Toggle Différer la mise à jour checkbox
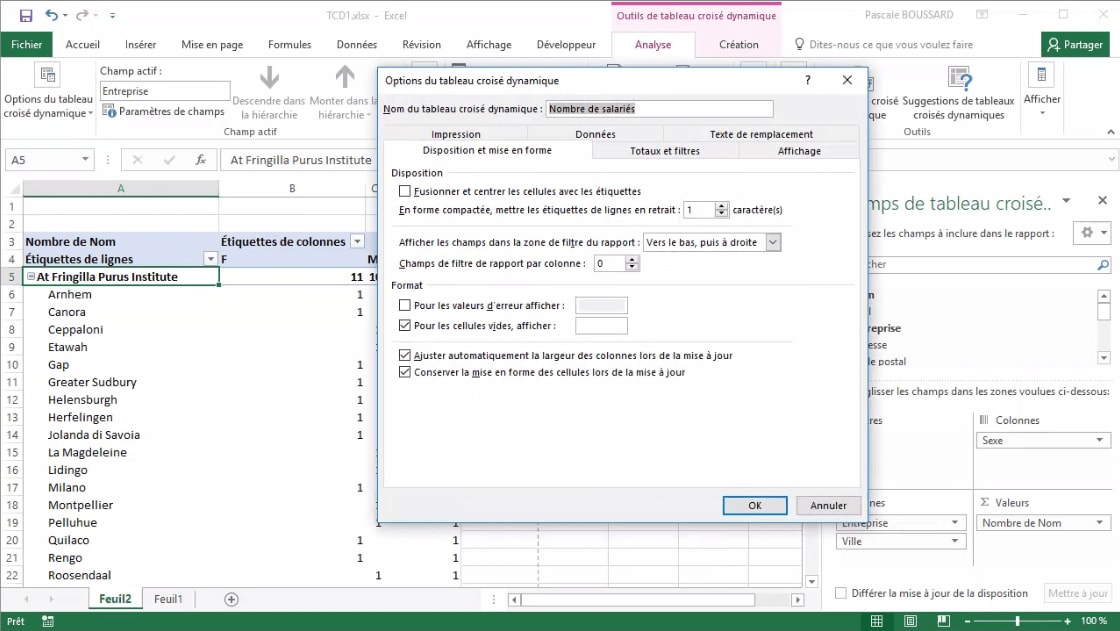 (x=841, y=593)
